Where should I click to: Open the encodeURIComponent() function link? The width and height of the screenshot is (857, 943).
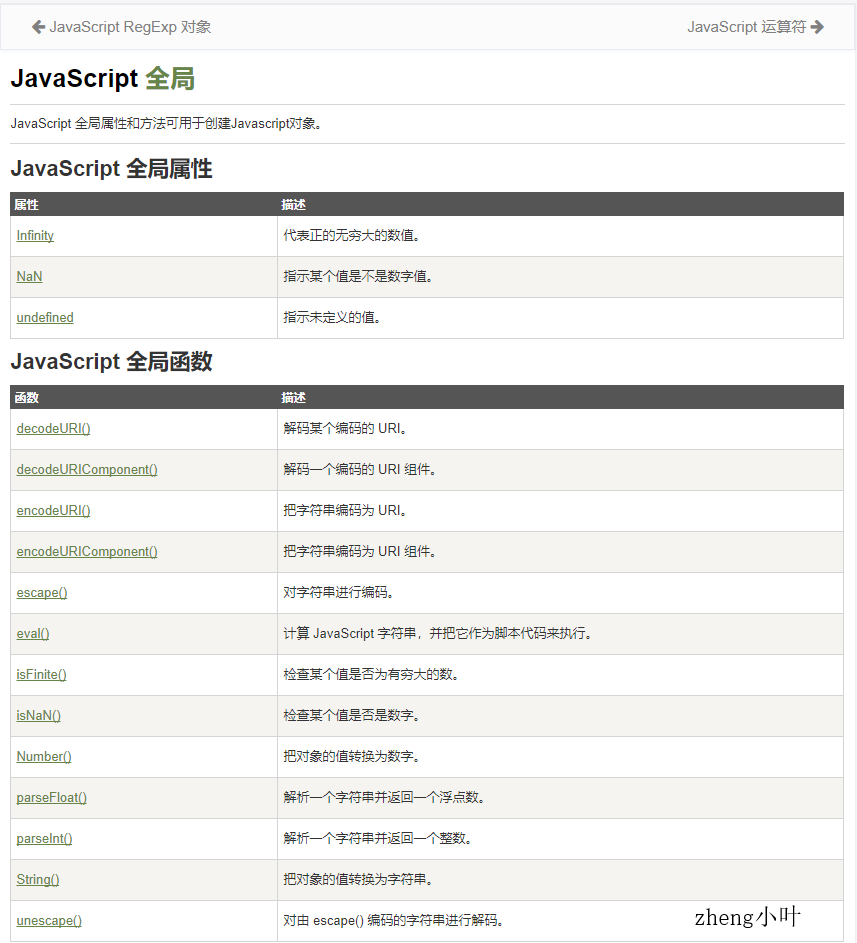(x=87, y=551)
